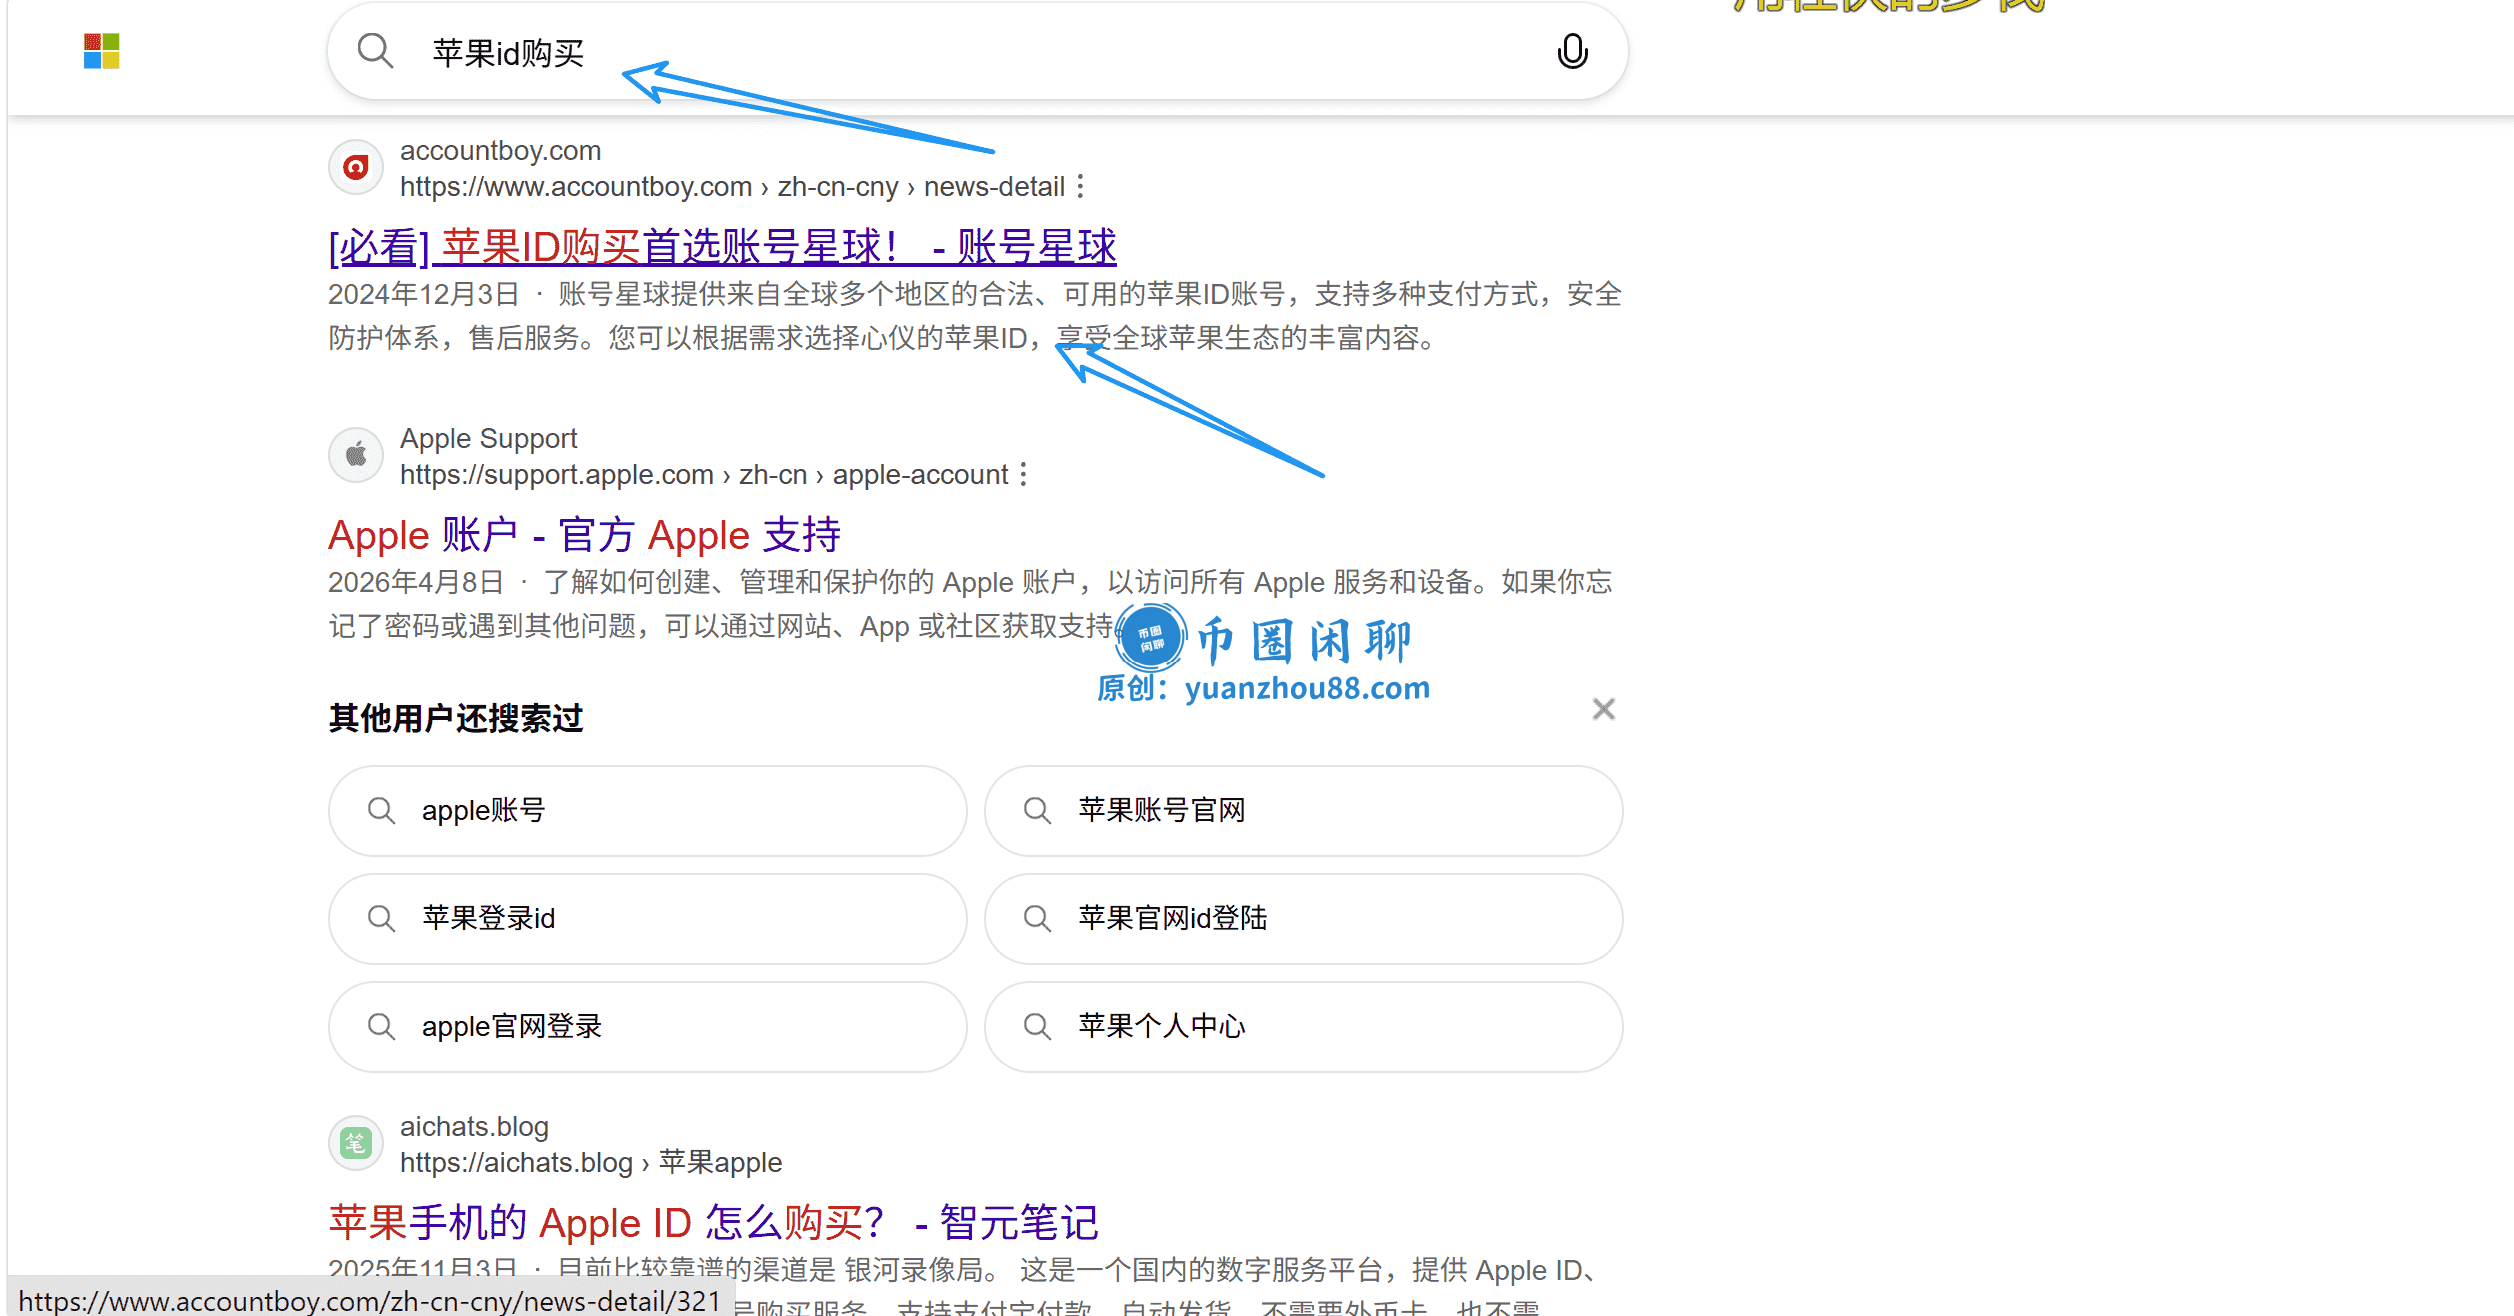Click the 2024年12月3日 result snippet text
The width and height of the screenshot is (2514, 1316).
pyautogui.click(x=975, y=316)
